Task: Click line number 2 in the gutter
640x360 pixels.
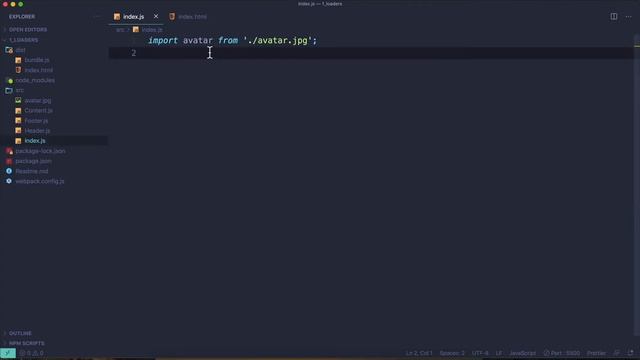Action: click(x=133, y=53)
